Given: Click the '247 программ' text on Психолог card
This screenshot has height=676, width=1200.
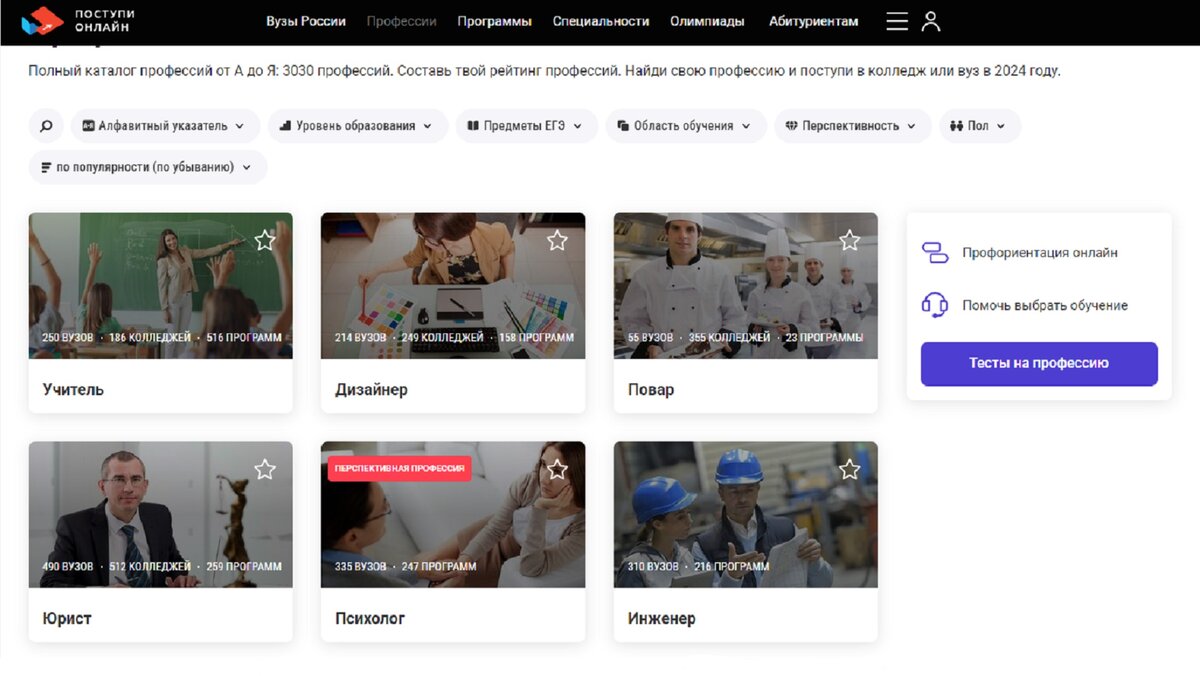Looking at the screenshot, I should tap(439, 567).
